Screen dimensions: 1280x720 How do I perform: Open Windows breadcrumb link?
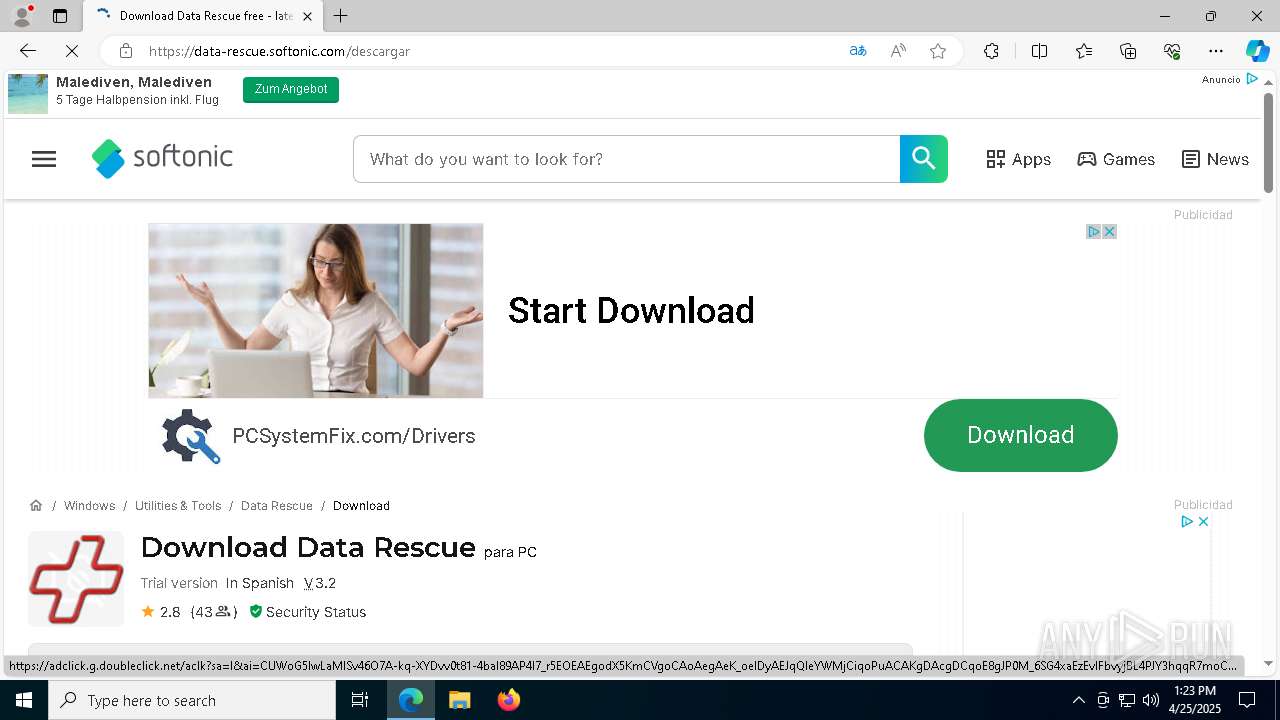[89, 506]
